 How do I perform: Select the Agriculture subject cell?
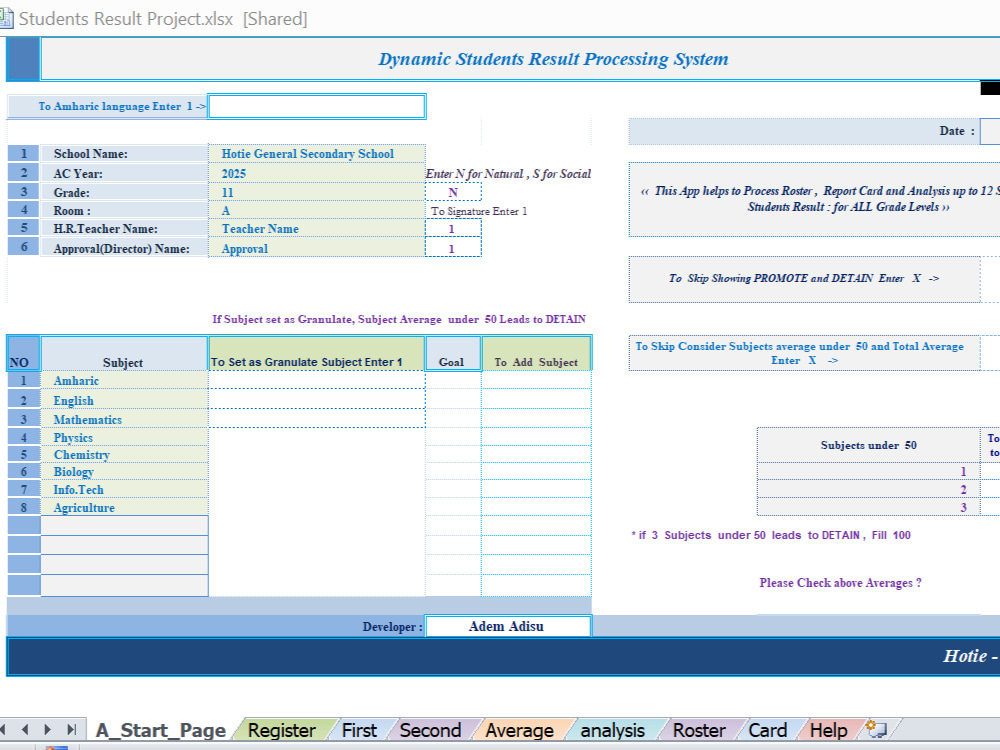(124, 507)
